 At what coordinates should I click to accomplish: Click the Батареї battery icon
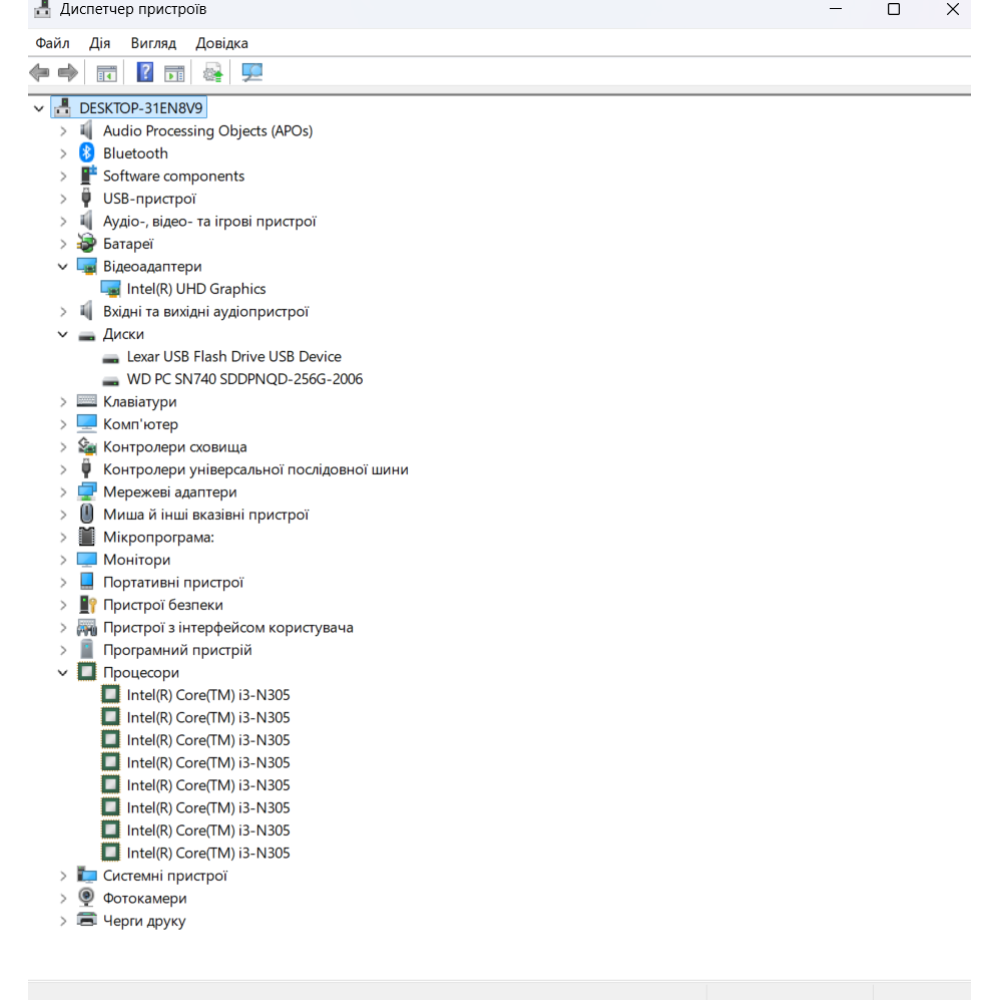coord(87,243)
